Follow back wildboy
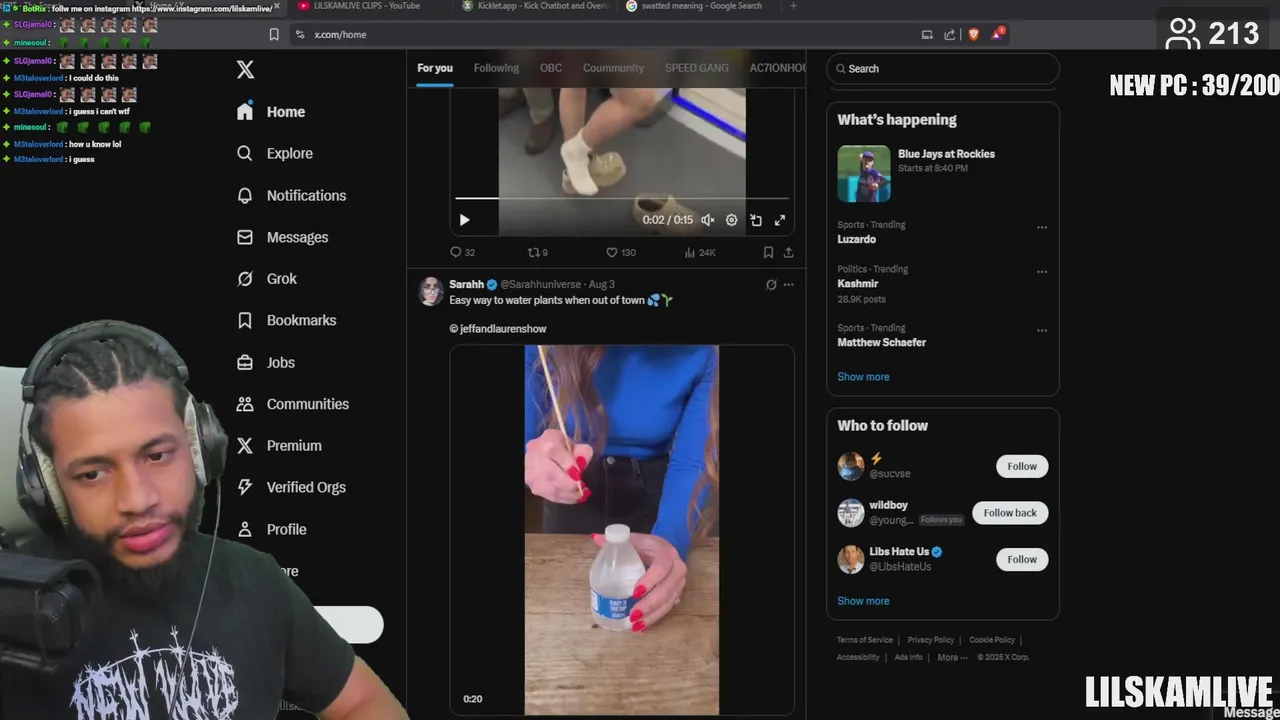Viewport: 1280px width, 720px height. pyautogui.click(x=1010, y=513)
